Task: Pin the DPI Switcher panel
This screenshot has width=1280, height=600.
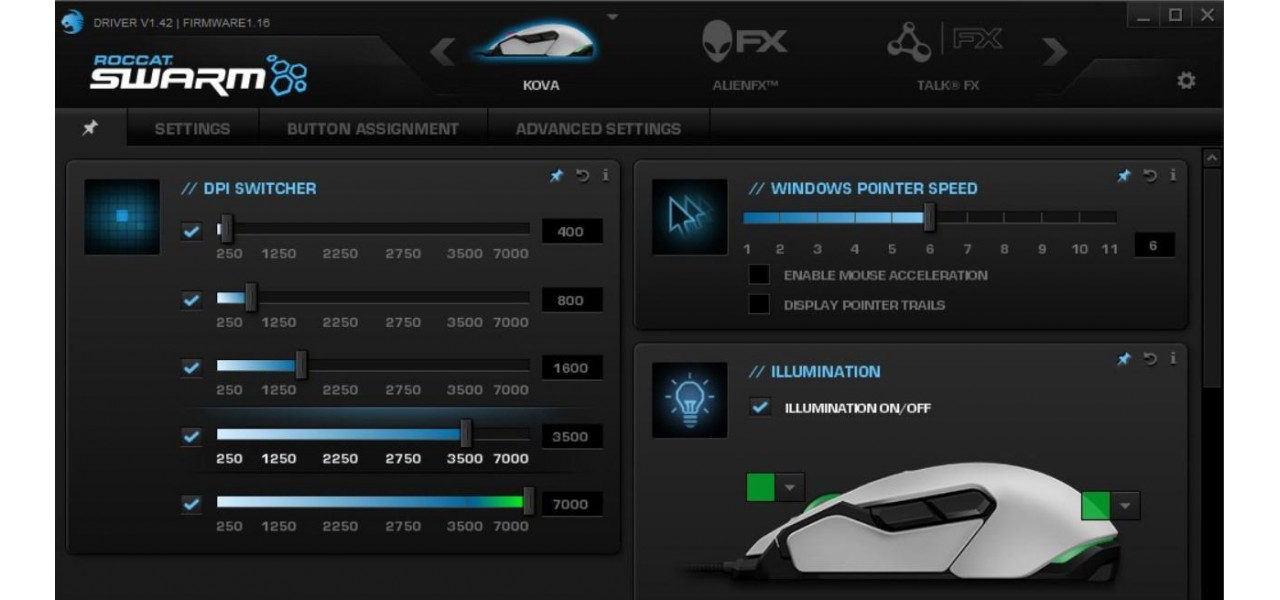Action: click(x=556, y=176)
